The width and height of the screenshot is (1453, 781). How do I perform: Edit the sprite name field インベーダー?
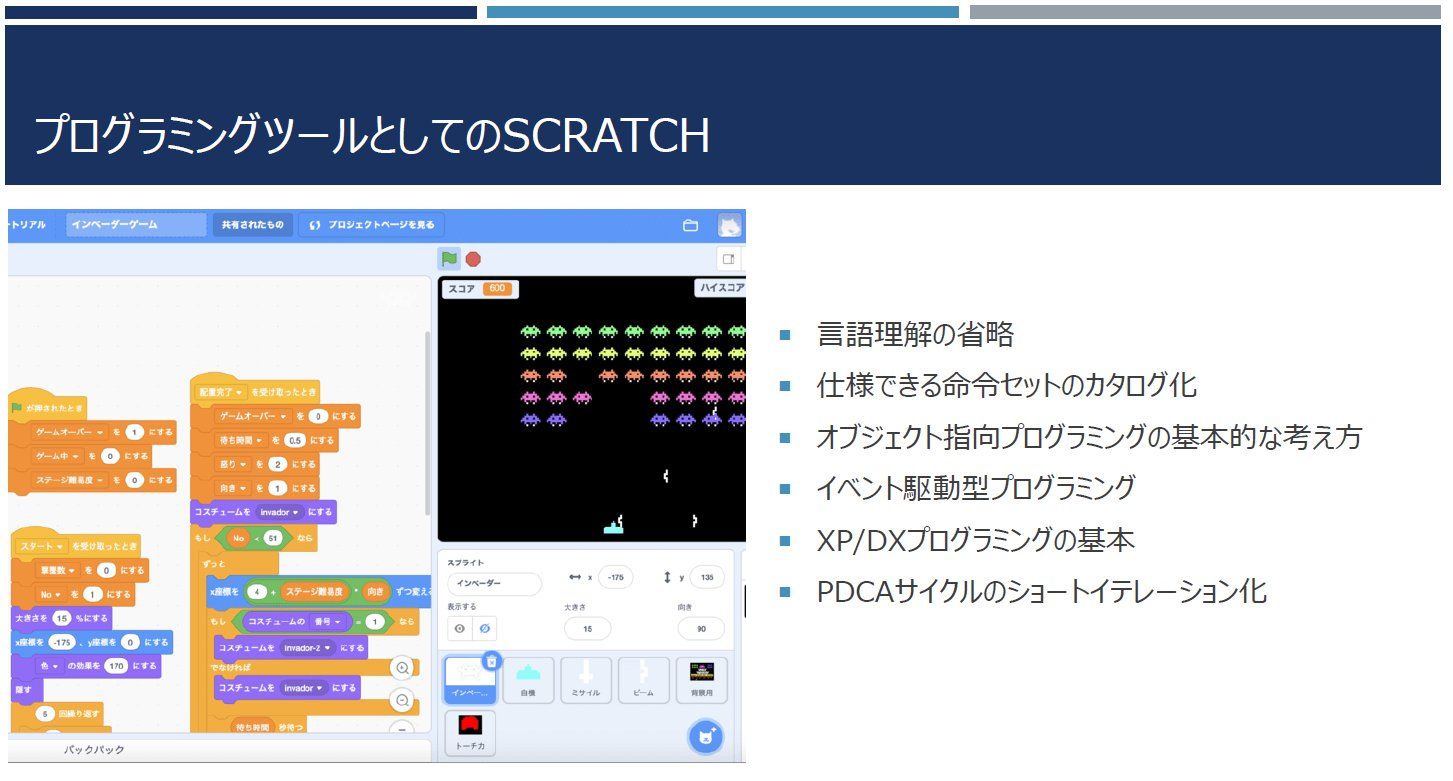pyautogui.click(x=494, y=584)
